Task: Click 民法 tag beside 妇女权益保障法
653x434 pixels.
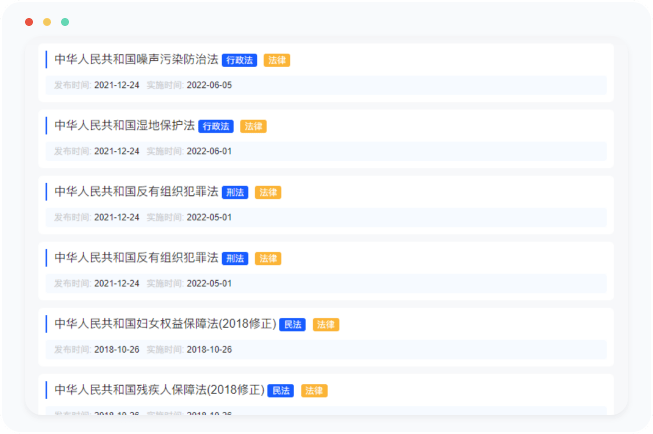Action: (292, 324)
